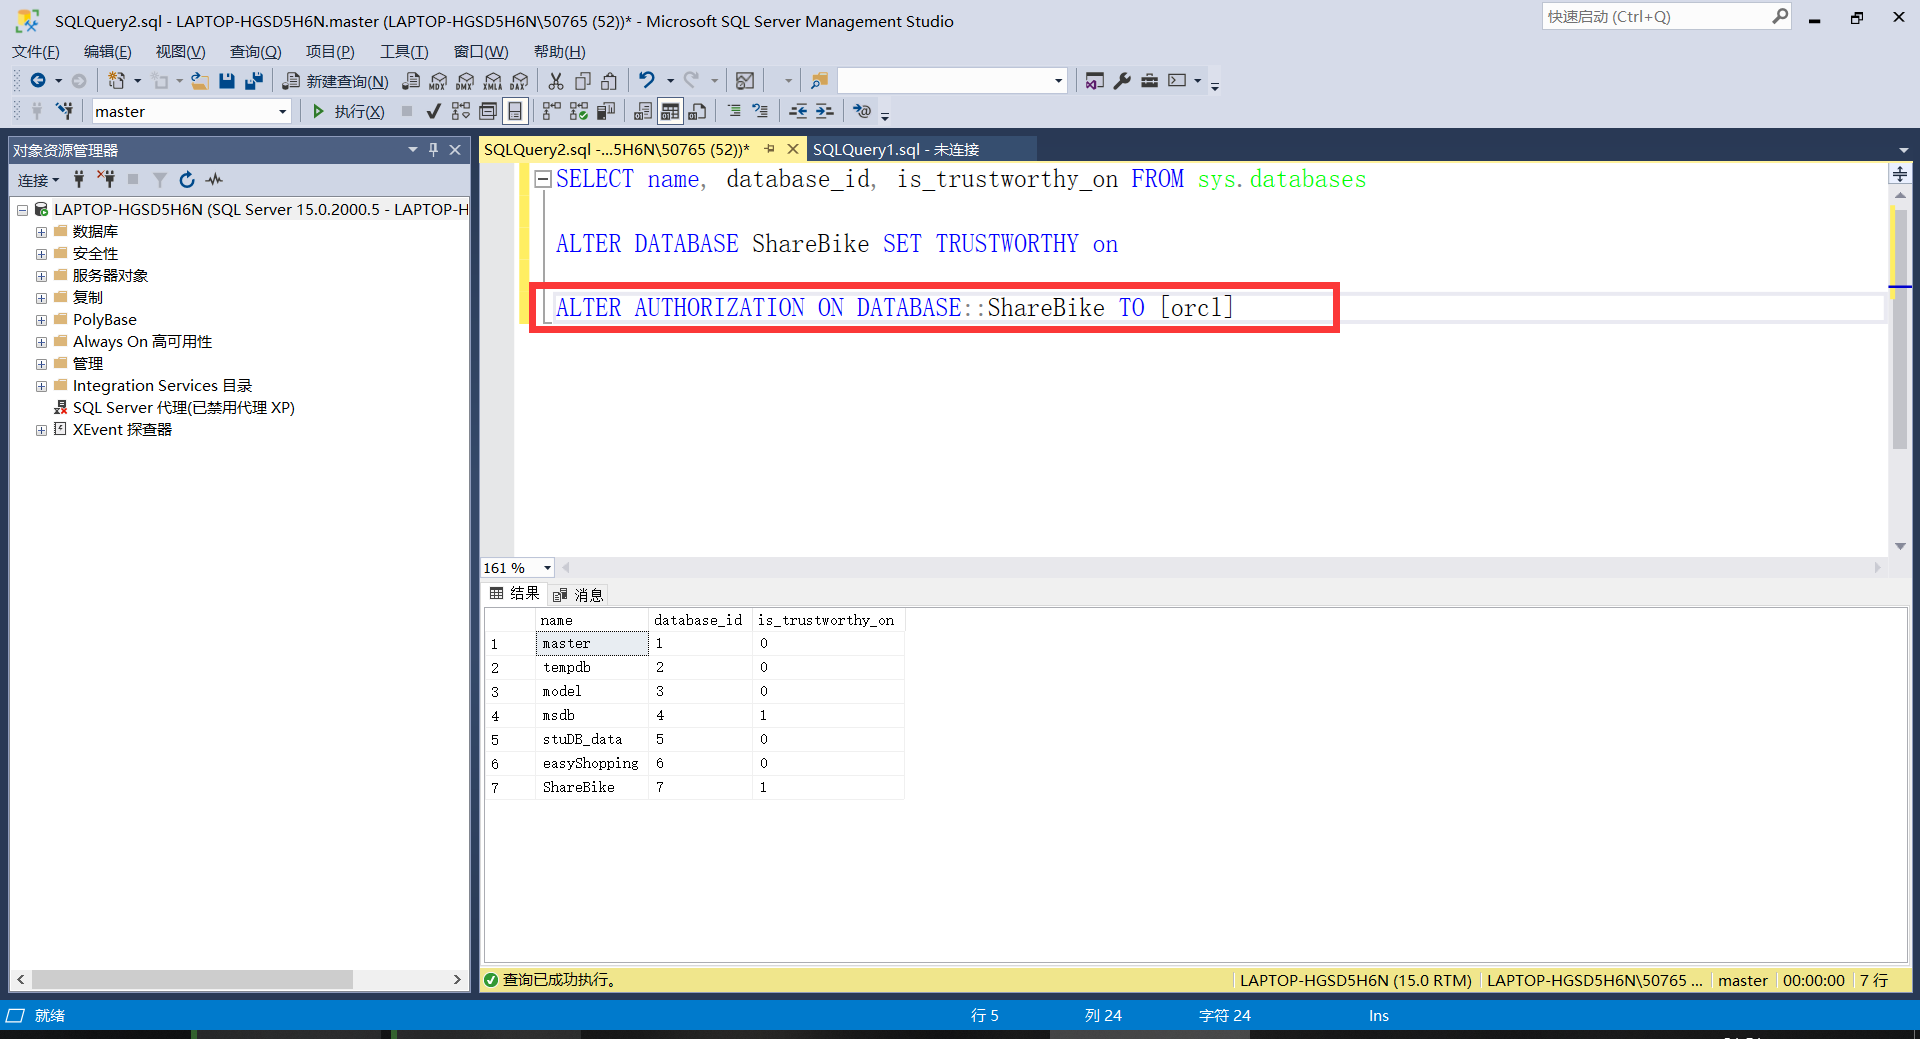The height and width of the screenshot is (1039, 1920).
Task: Click the Display Estimated Execution Plan icon
Action: point(460,111)
